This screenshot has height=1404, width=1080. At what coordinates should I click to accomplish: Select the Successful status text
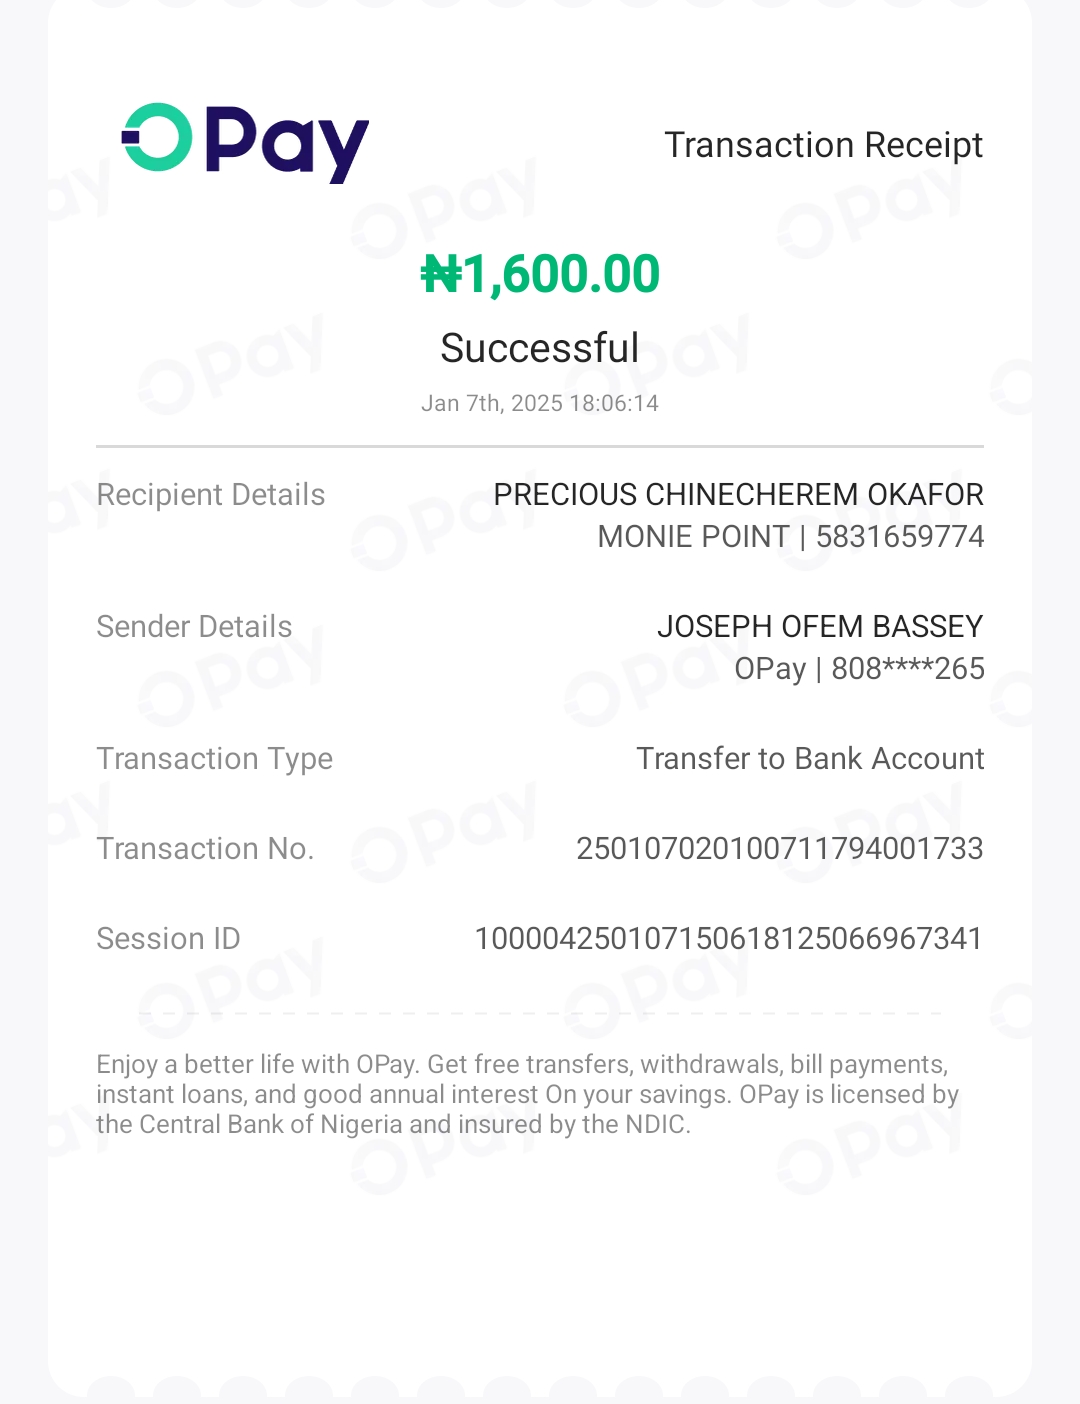(540, 348)
